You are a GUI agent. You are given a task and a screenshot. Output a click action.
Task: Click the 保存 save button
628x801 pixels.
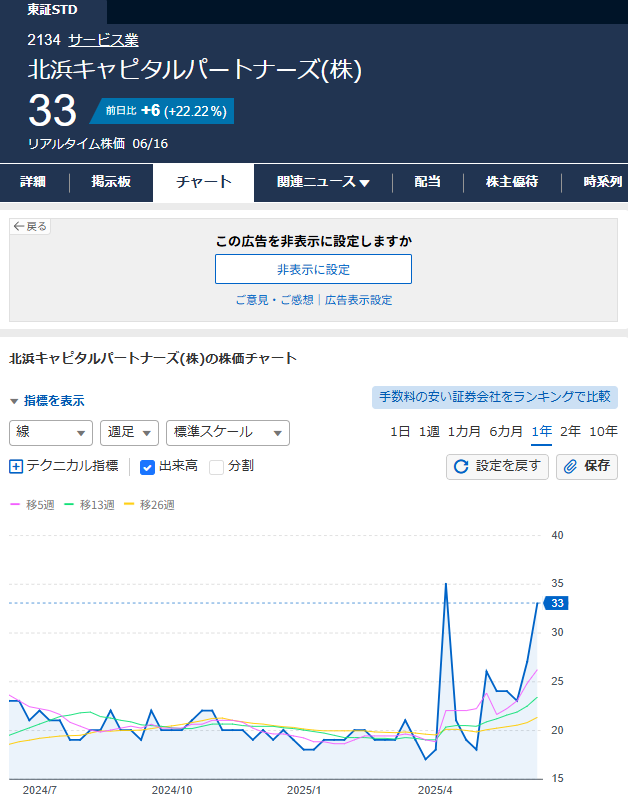(x=587, y=466)
